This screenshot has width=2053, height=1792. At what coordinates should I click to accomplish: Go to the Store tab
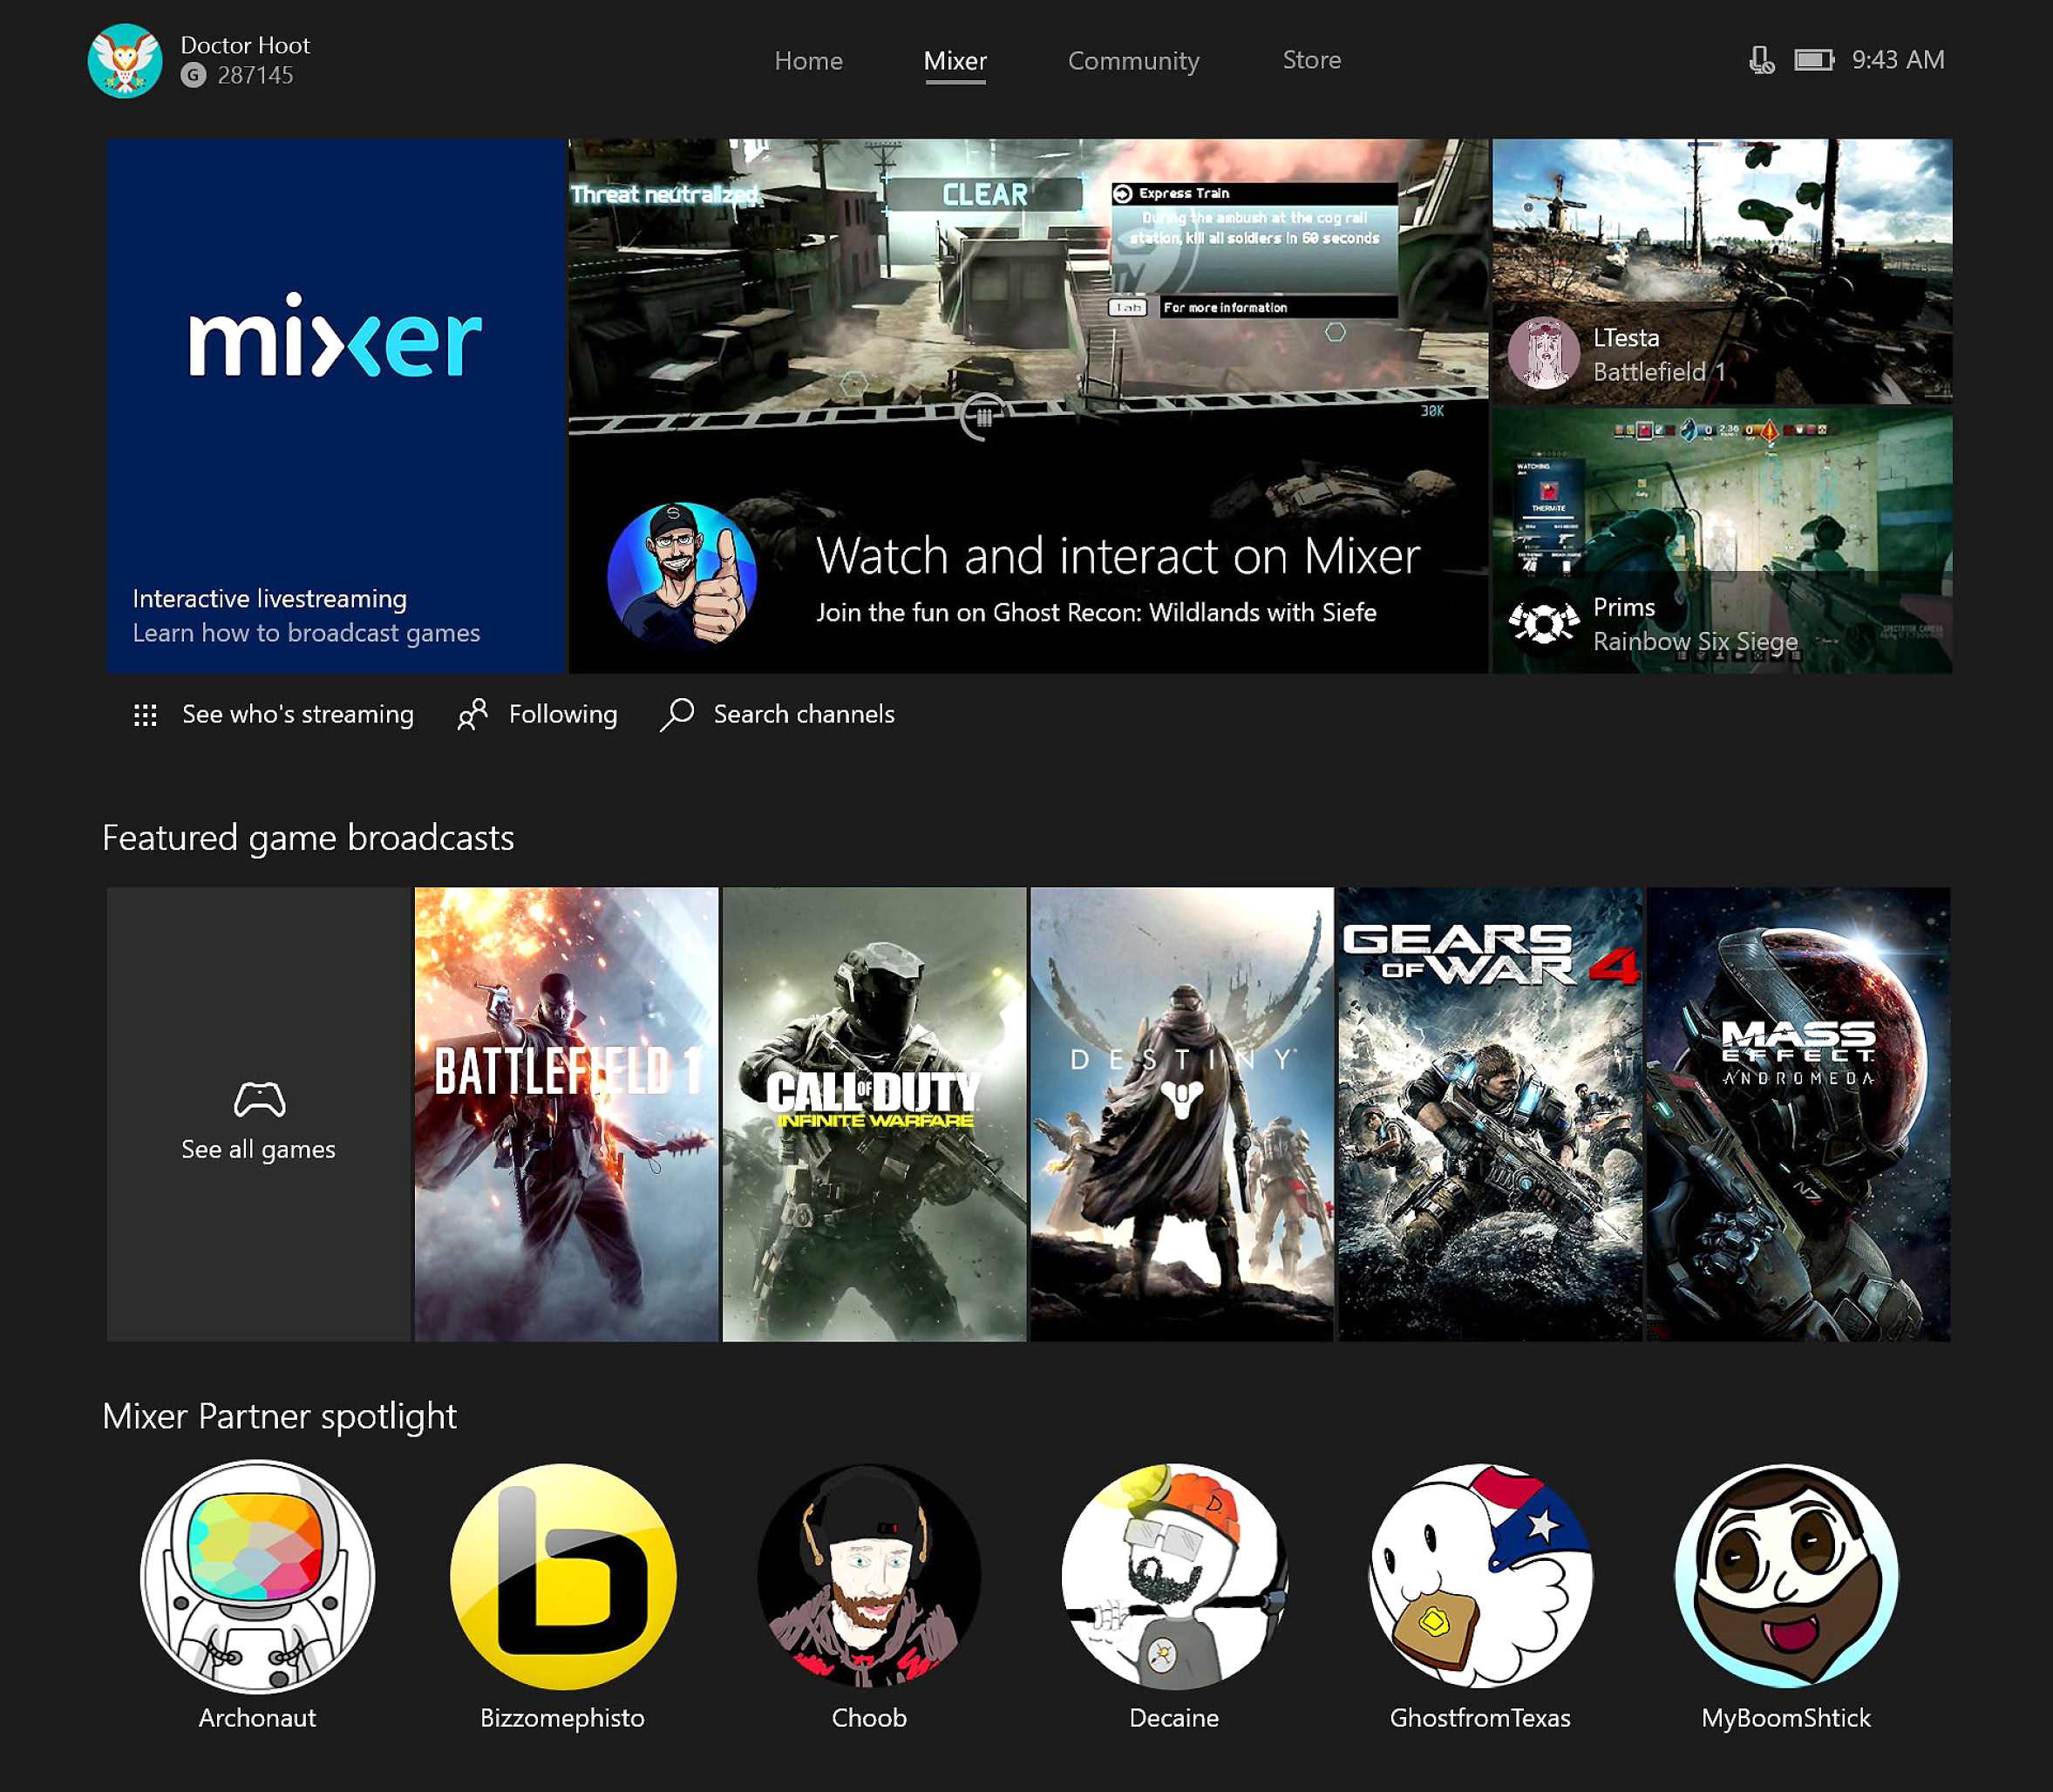(x=1311, y=60)
